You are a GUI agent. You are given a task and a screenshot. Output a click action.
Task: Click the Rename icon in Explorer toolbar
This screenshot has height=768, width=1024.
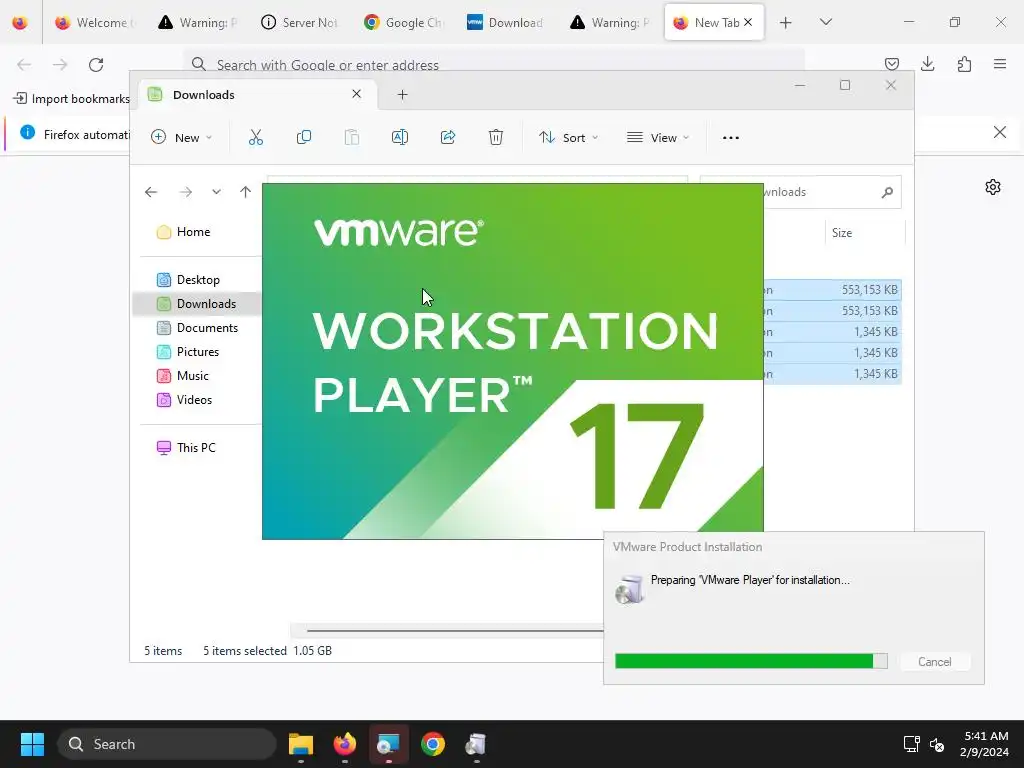point(400,137)
